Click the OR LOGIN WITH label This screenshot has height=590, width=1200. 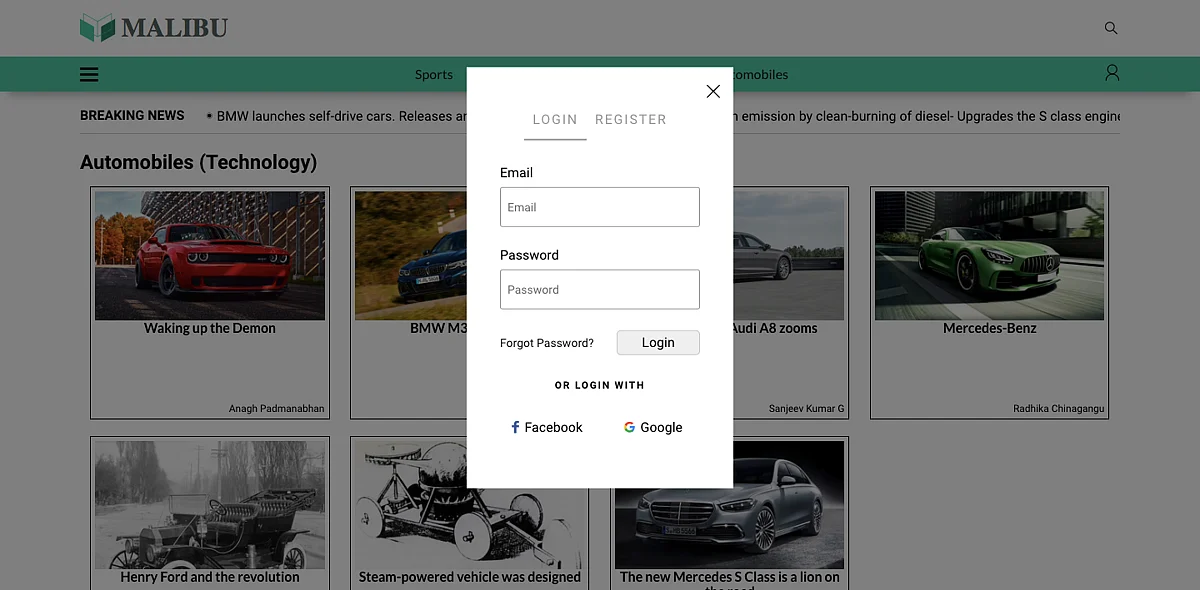tap(600, 385)
